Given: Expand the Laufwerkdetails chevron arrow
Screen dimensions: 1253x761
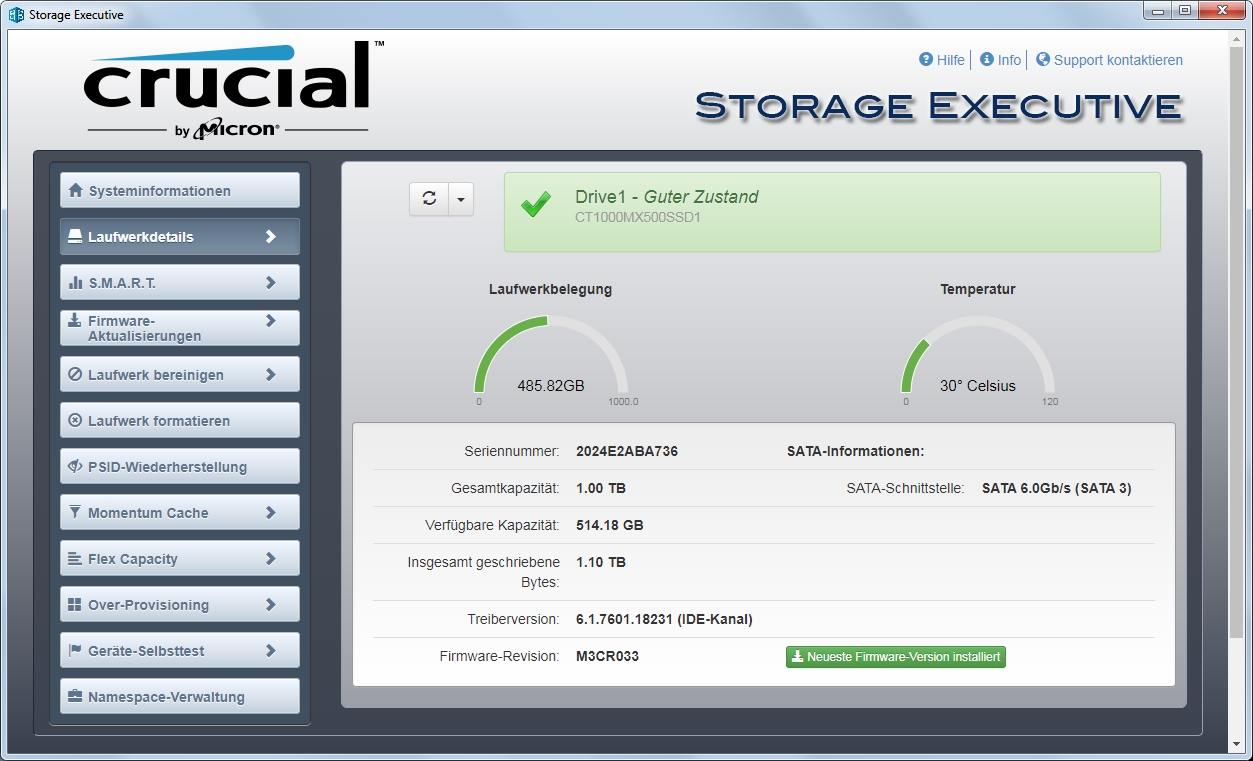Looking at the screenshot, I should [271, 237].
